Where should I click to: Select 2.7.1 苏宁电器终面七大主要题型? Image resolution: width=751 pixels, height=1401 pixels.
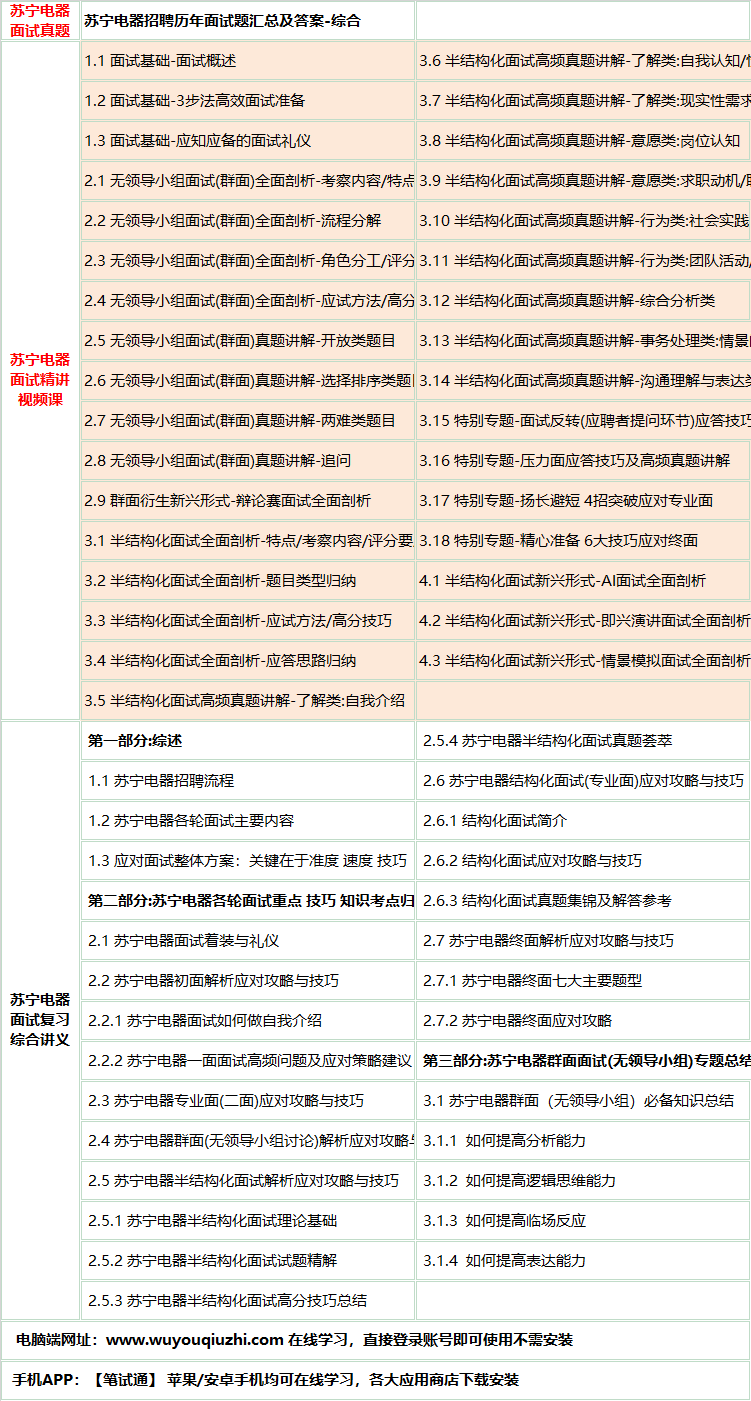pyautogui.click(x=532, y=980)
